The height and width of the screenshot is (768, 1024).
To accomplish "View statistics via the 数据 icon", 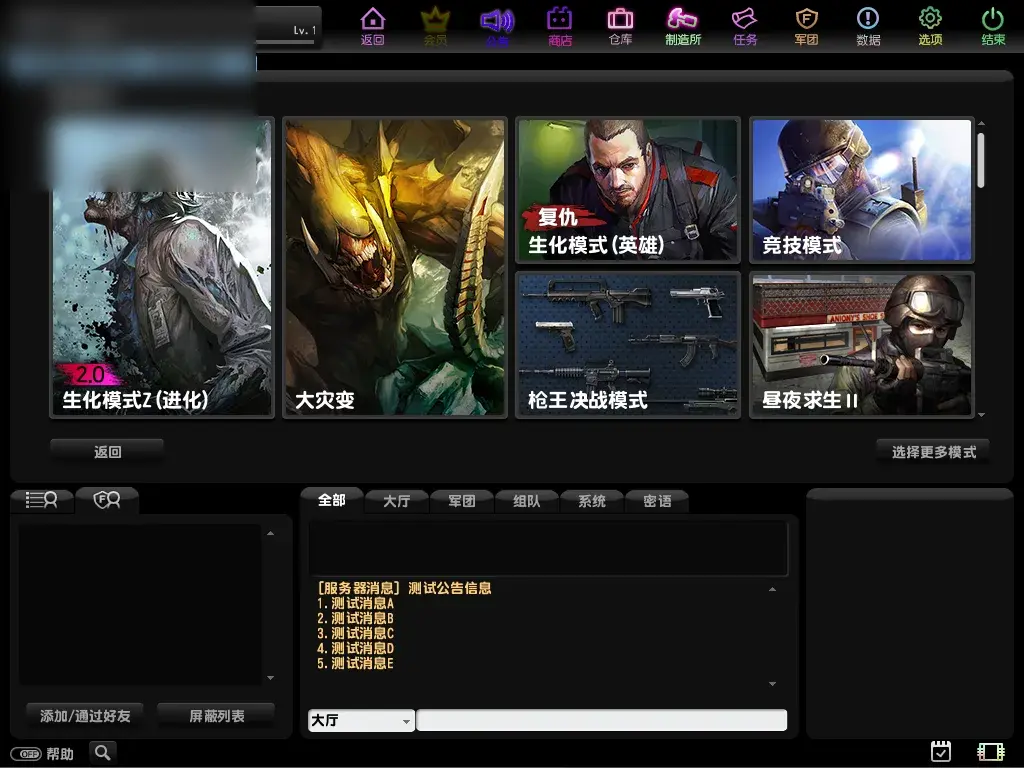I will click(x=869, y=27).
